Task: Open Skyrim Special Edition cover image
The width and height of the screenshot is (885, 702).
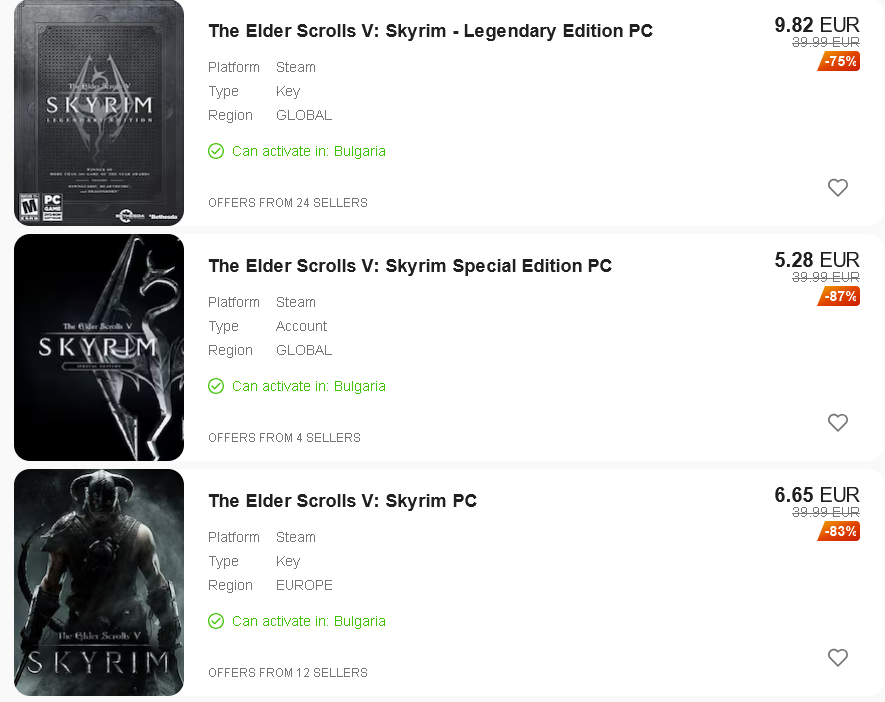Action: [x=99, y=348]
